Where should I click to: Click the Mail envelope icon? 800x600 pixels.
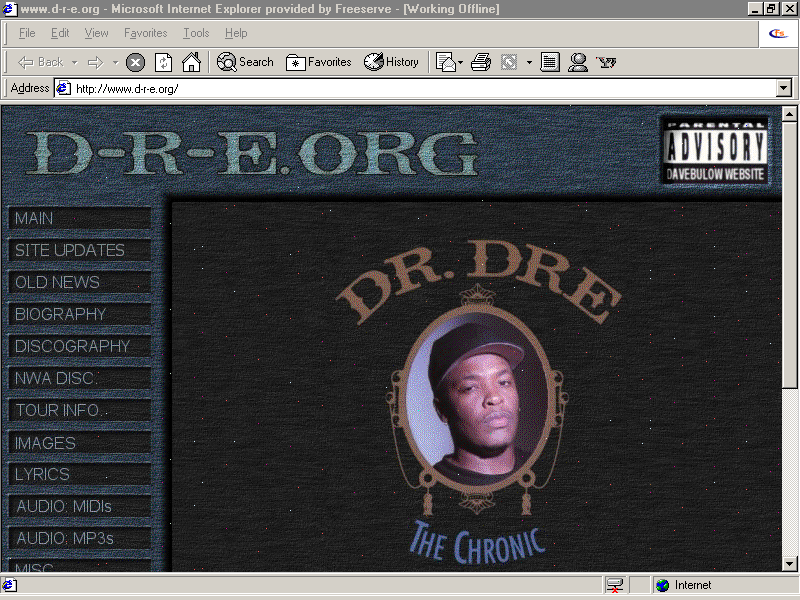click(446, 62)
